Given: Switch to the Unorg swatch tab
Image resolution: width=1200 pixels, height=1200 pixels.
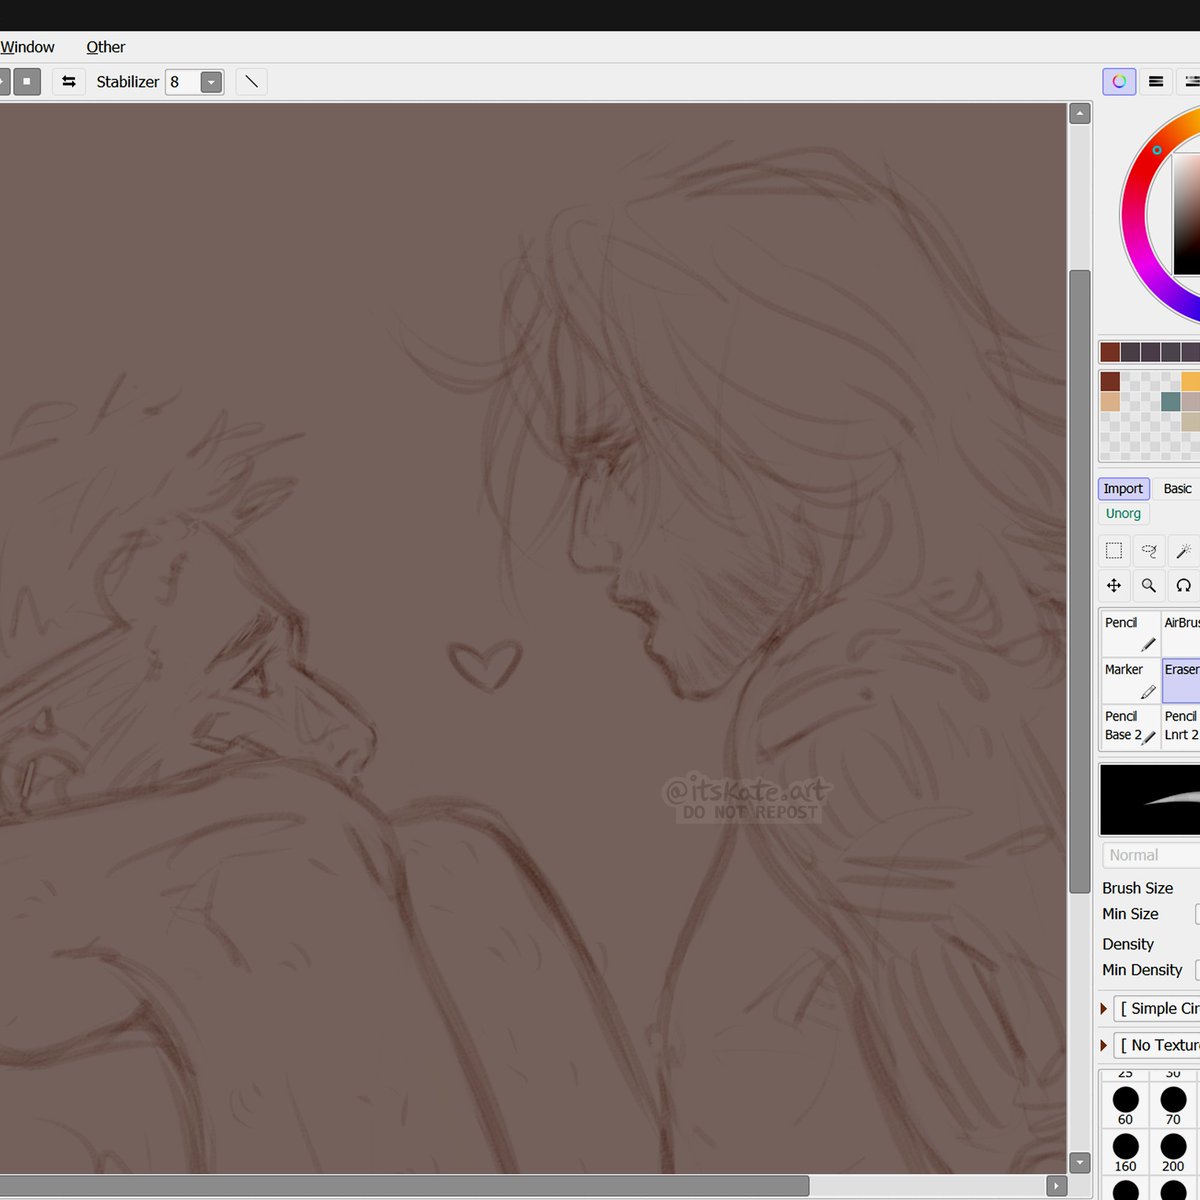Looking at the screenshot, I should (x=1123, y=514).
